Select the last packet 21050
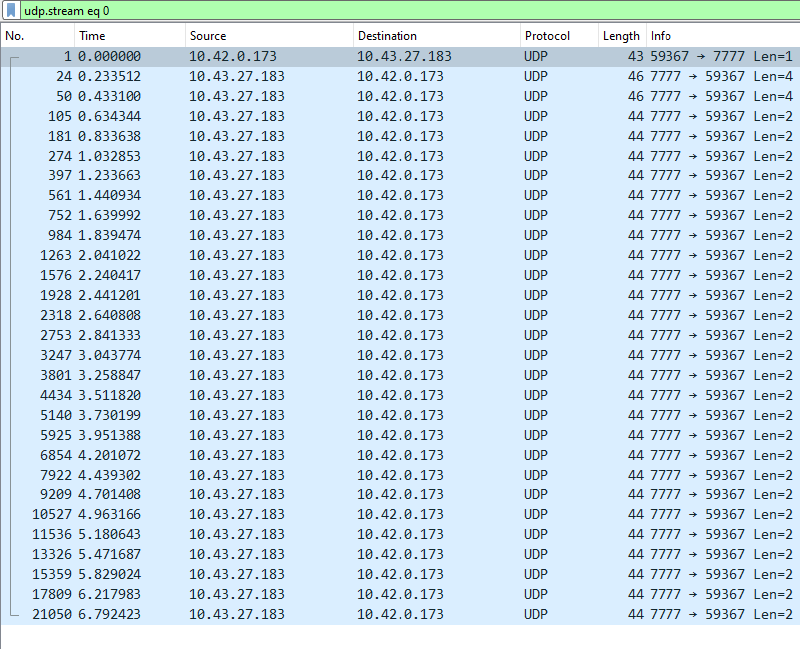800x649 pixels. coord(300,614)
